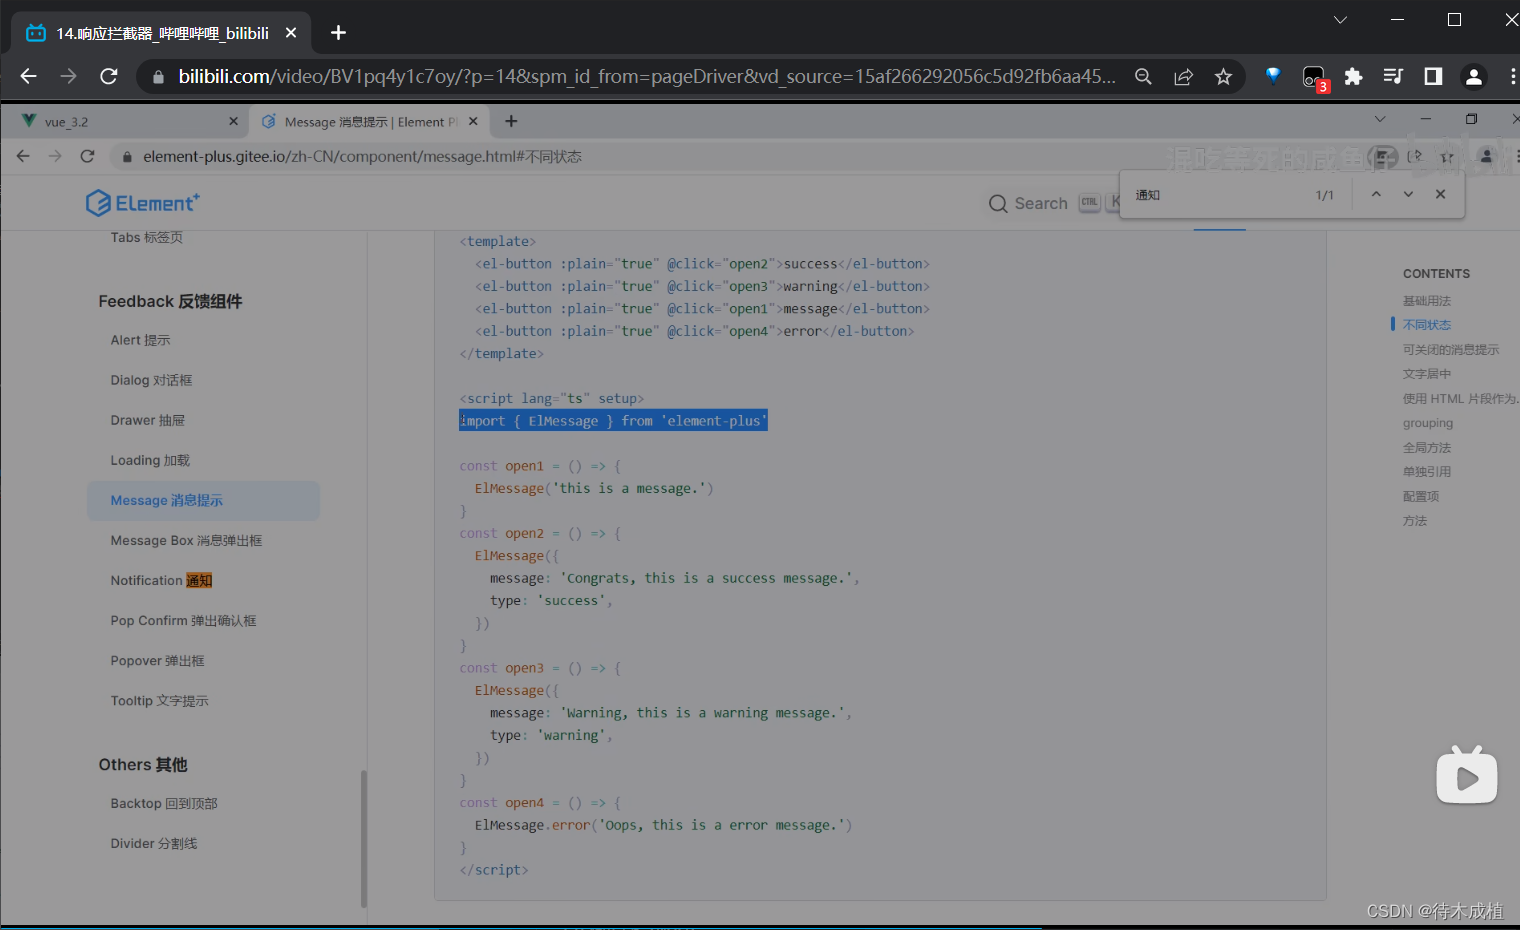The image size is (1520, 930).
Task: Open the Chrome extensions puzzle icon
Action: [1353, 76]
